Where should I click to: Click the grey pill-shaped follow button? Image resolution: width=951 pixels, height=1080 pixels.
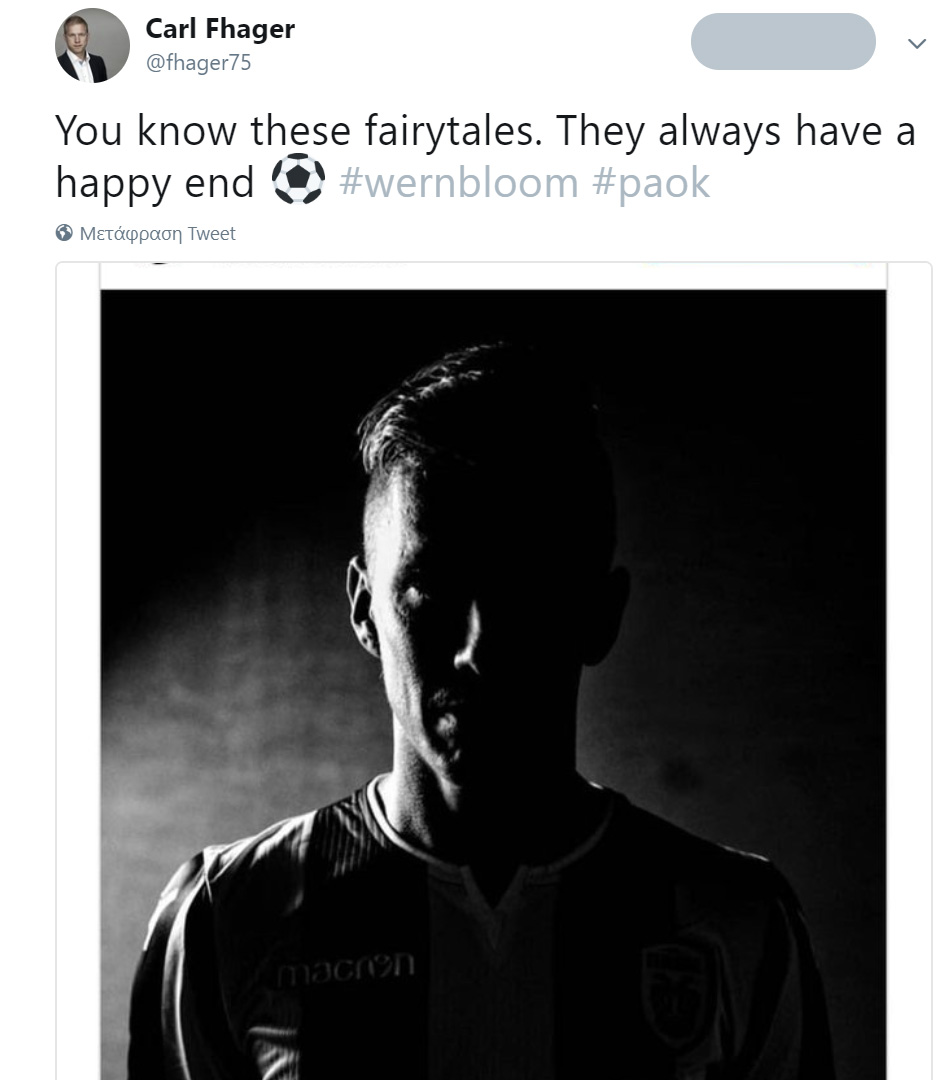click(x=783, y=41)
